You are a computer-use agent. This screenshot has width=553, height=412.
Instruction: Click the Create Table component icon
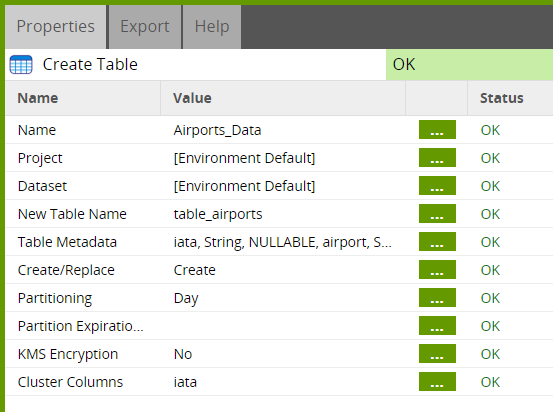[x=21, y=65]
